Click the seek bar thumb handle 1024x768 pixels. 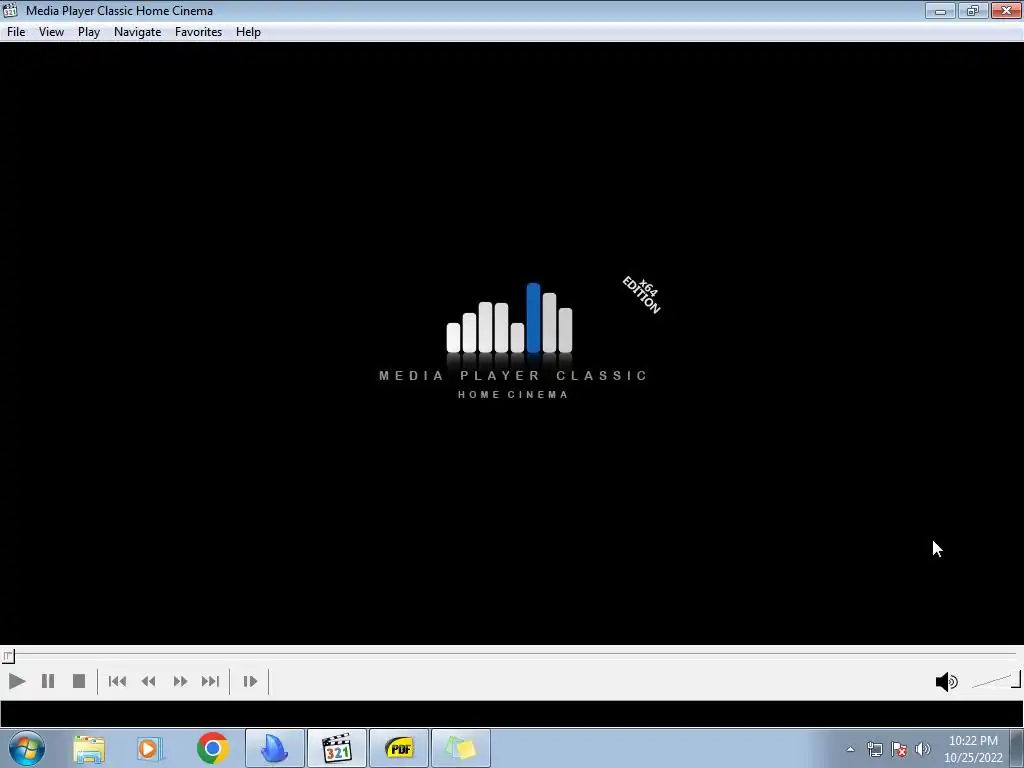point(8,656)
